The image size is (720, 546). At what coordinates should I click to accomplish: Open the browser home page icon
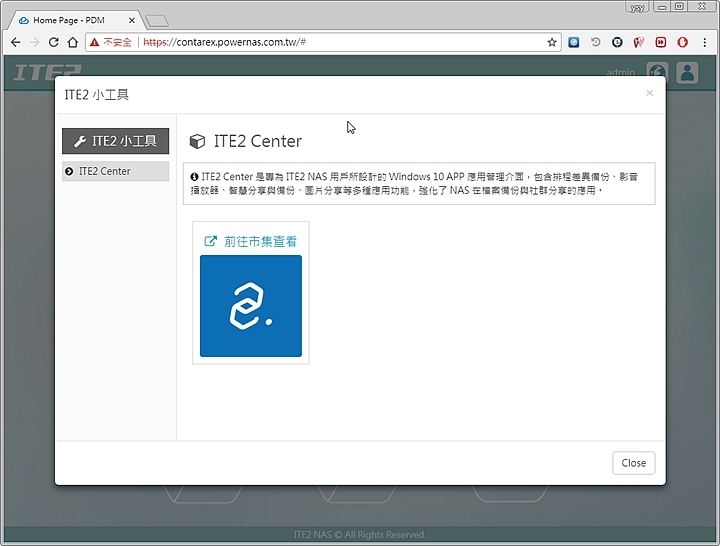tap(73, 42)
